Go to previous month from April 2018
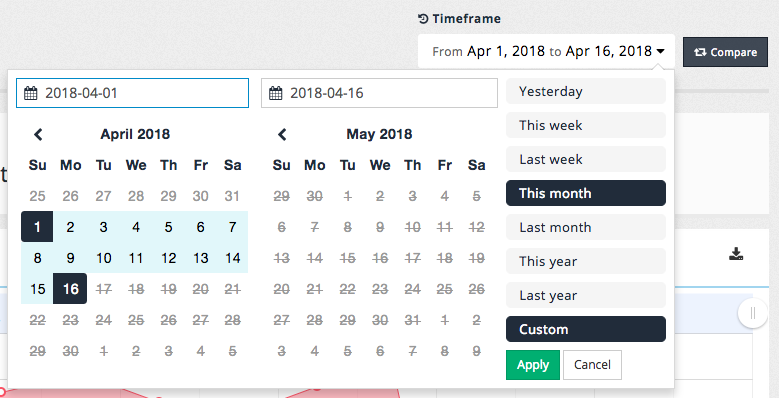 pyautogui.click(x=38, y=134)
